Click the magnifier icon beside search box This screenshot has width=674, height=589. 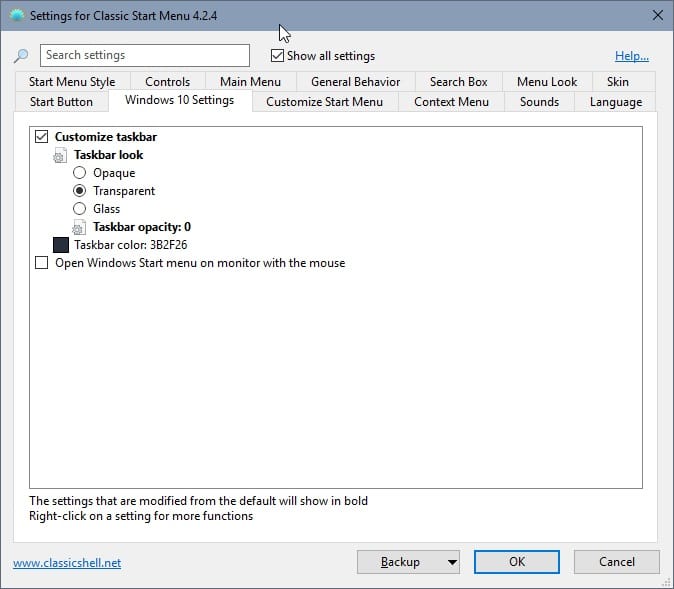(21, 56)
